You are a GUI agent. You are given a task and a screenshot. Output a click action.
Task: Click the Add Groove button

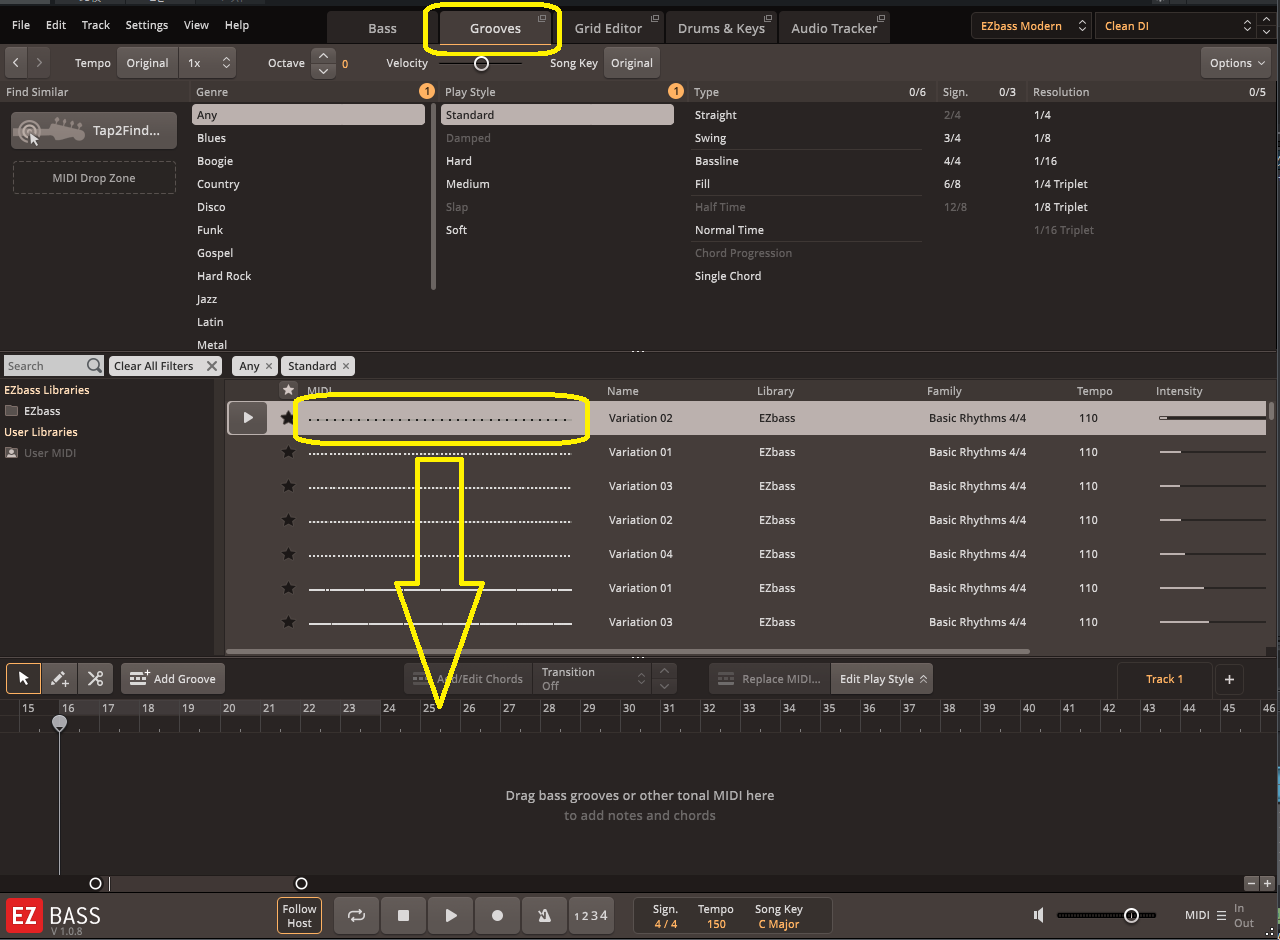173,679
